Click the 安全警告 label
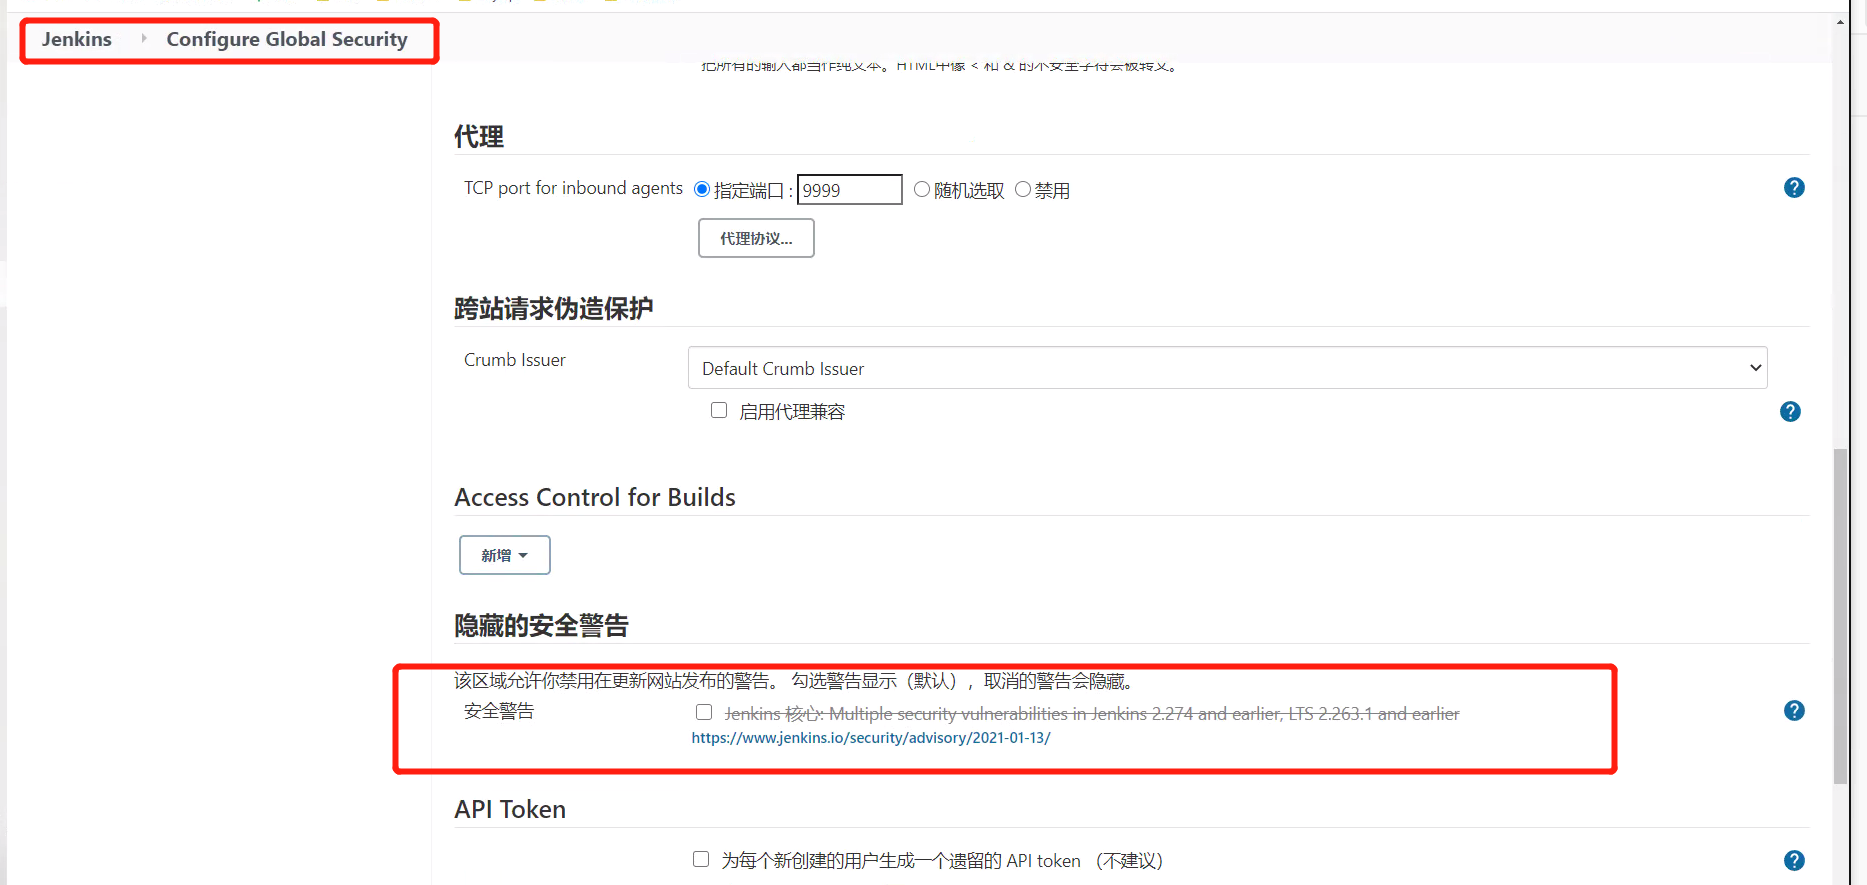The width and height of the screenshot is (1867, 885). pos(499,711)
